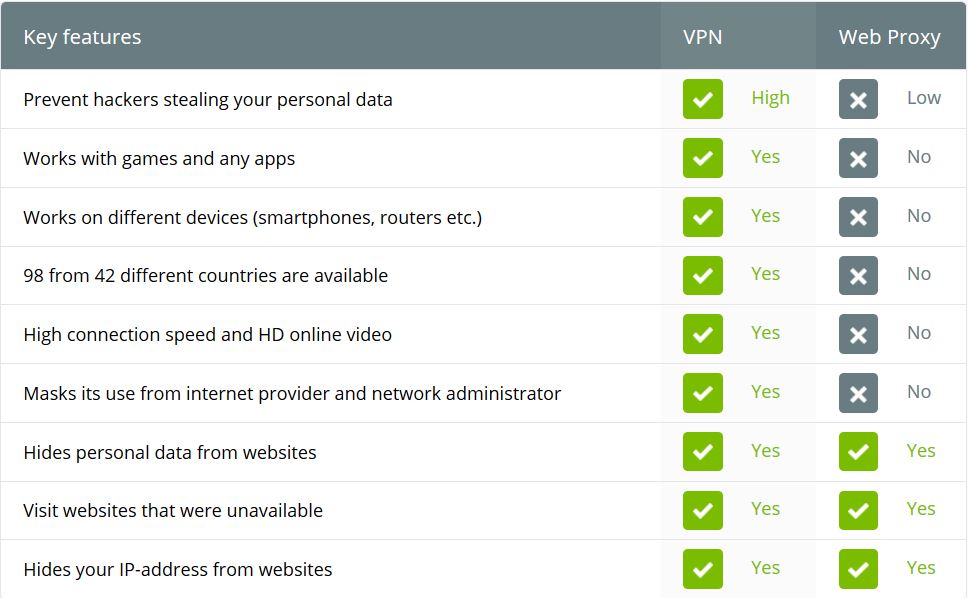
Task: Click Web Proxy X for different devices row
Action: (x=858, y=217)
